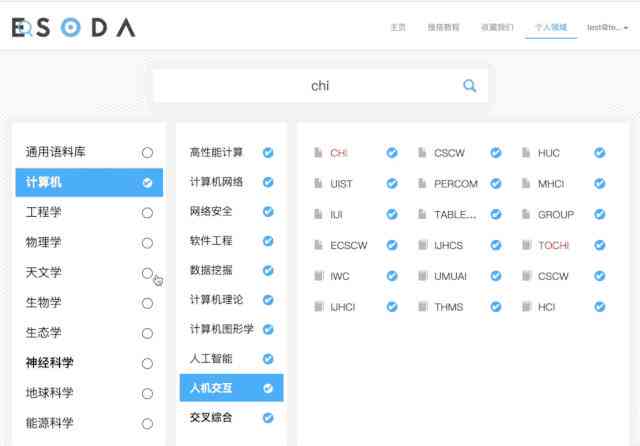Click the journal icon beside UMUAI
Image resolution: width=640 pixels, height=446 pixels.
click(x=422, y=276)
